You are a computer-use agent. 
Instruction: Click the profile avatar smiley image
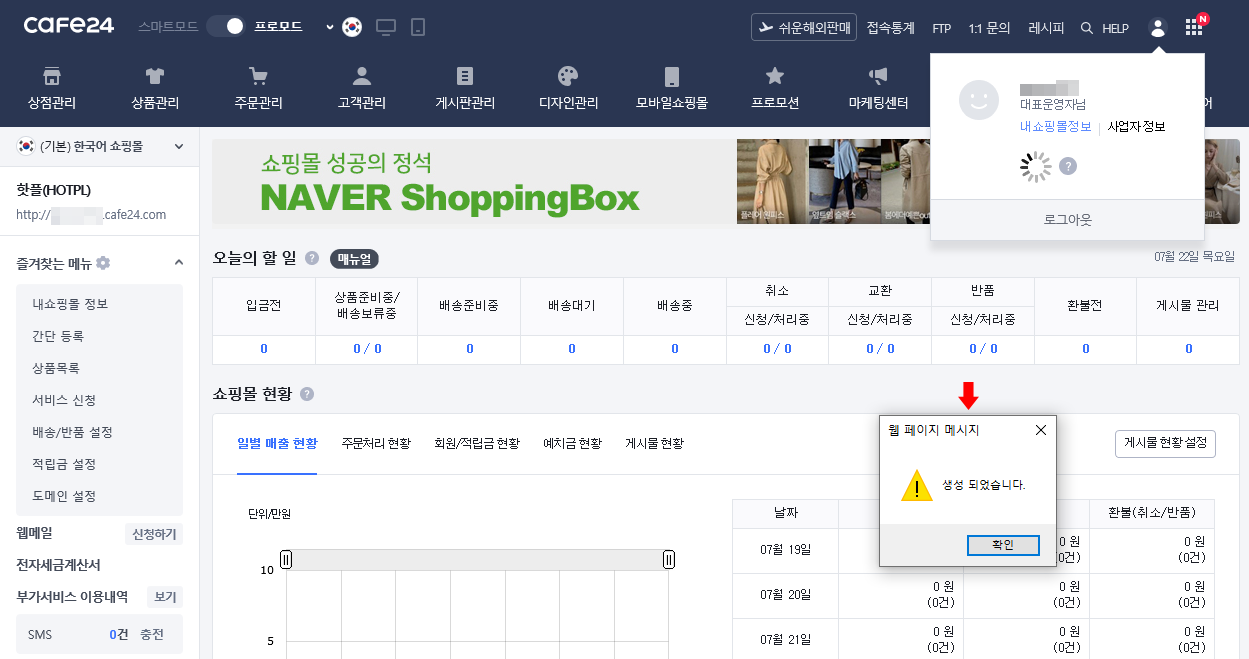[x=979, y=100]
